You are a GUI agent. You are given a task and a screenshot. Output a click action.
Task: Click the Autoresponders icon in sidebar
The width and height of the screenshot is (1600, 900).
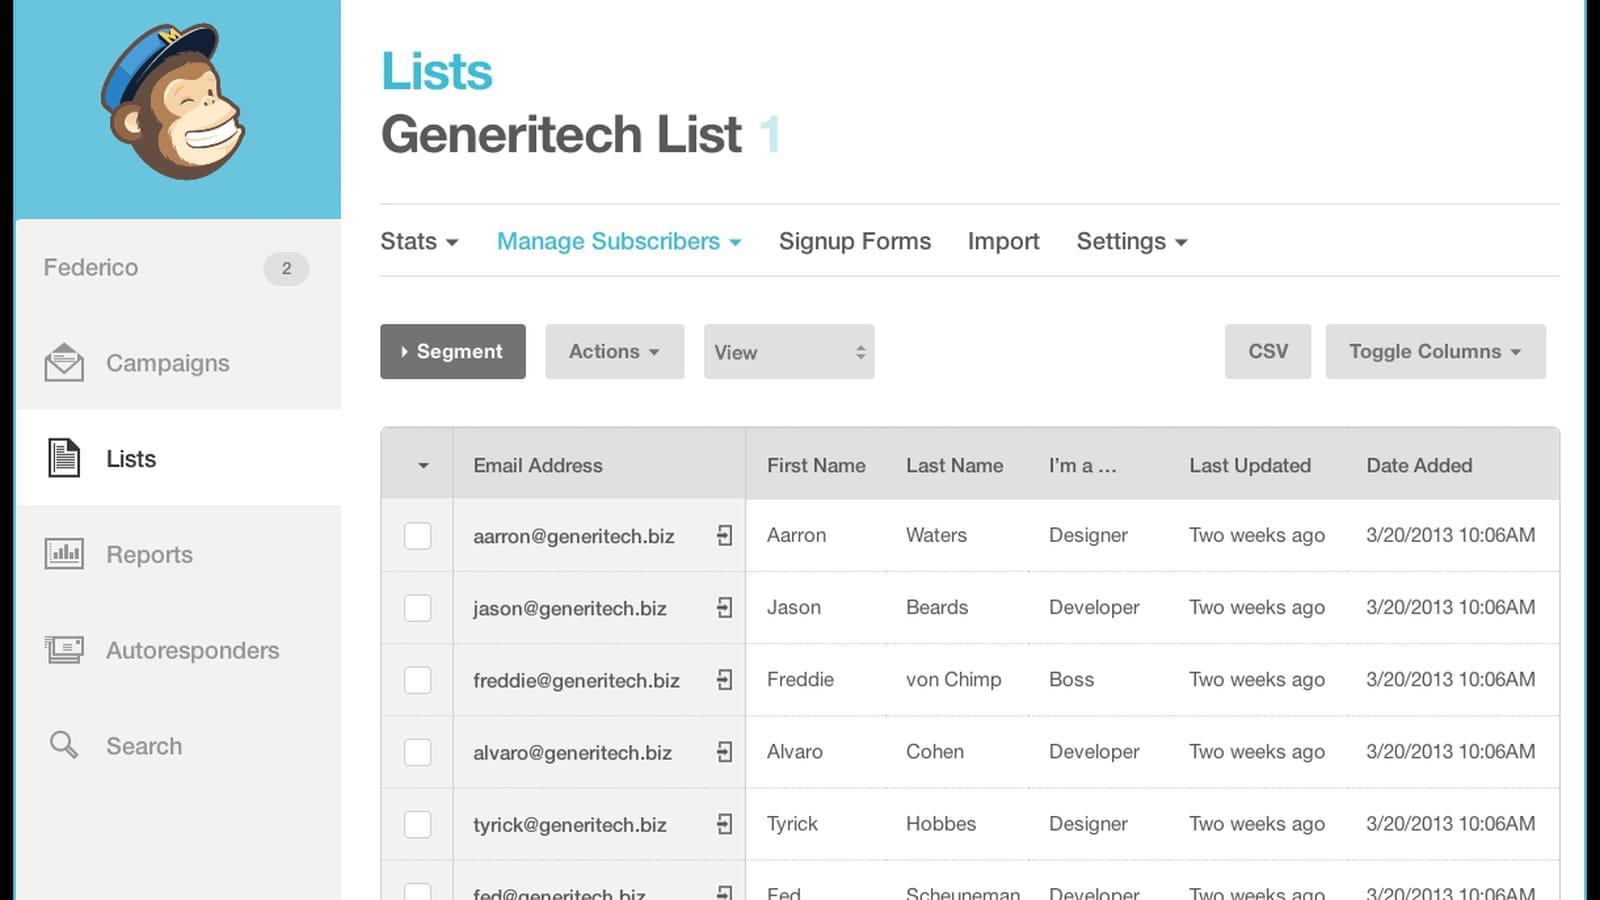tap(64, 649)
